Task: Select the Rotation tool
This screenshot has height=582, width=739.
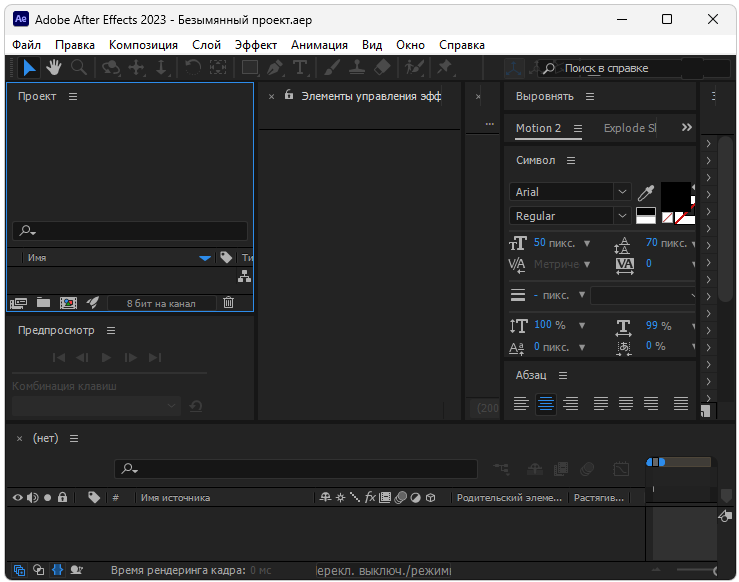Action: click(x=192, y=68)
